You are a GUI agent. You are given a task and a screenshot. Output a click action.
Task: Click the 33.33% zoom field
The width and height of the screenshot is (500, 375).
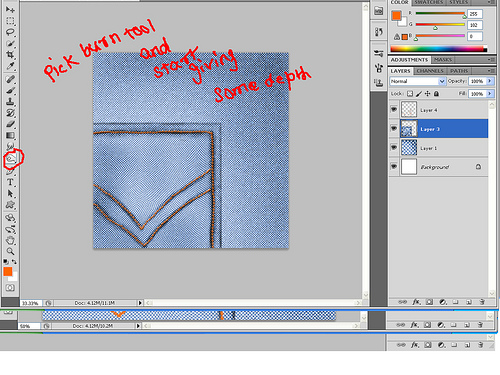pos(30,303)
